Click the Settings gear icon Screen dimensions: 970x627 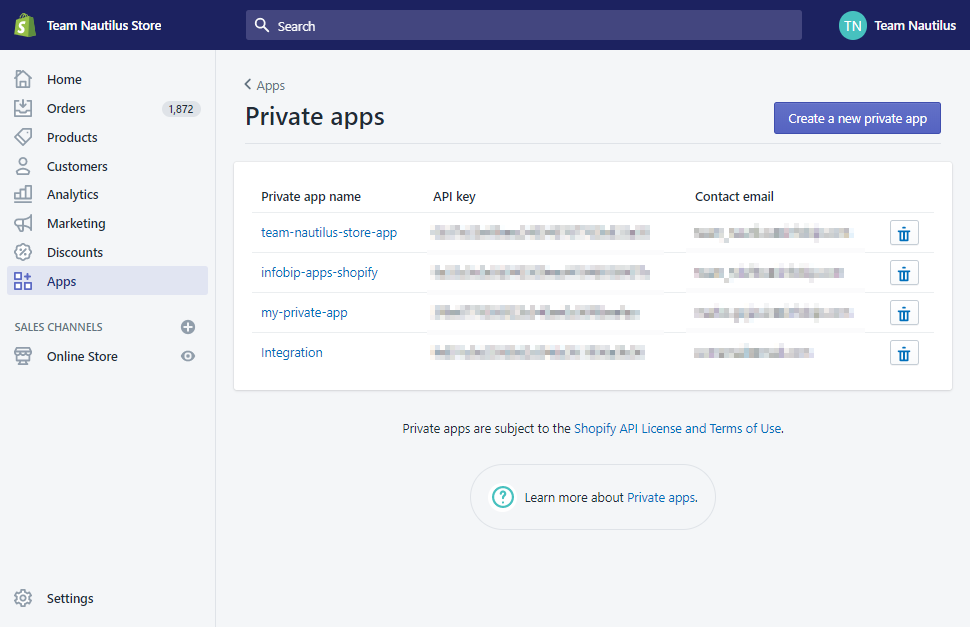coord(24,598)
